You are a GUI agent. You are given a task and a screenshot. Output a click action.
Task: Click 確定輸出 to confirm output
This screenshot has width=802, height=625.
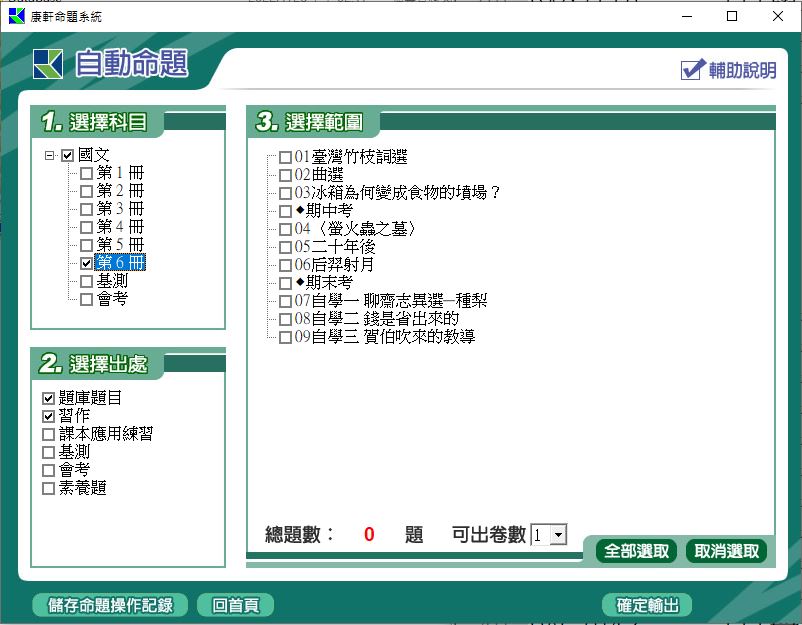(x=647, y=605)
